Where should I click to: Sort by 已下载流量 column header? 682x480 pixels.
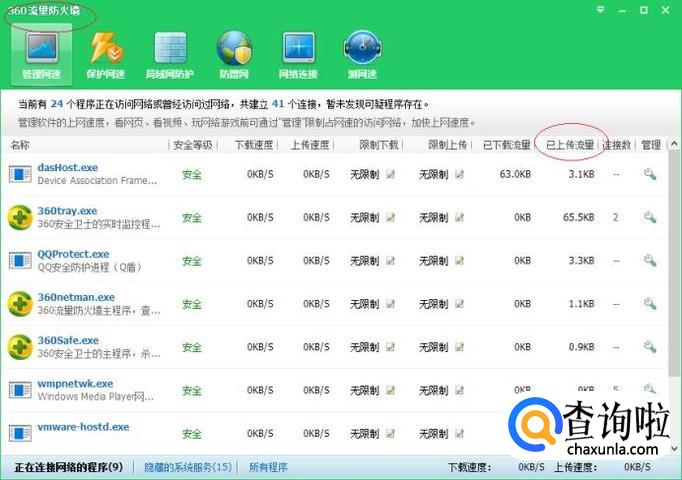point(507,145)
